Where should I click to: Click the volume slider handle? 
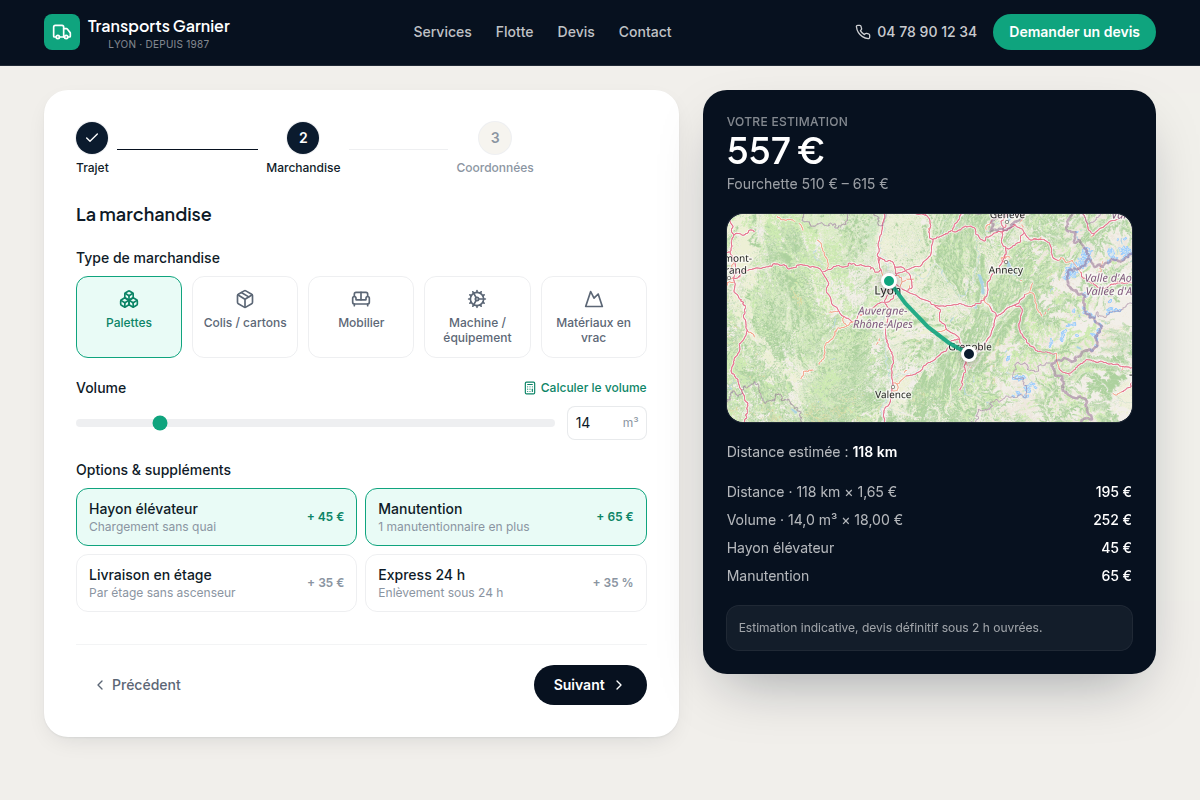pyautogui.click(x=160, y=423)
